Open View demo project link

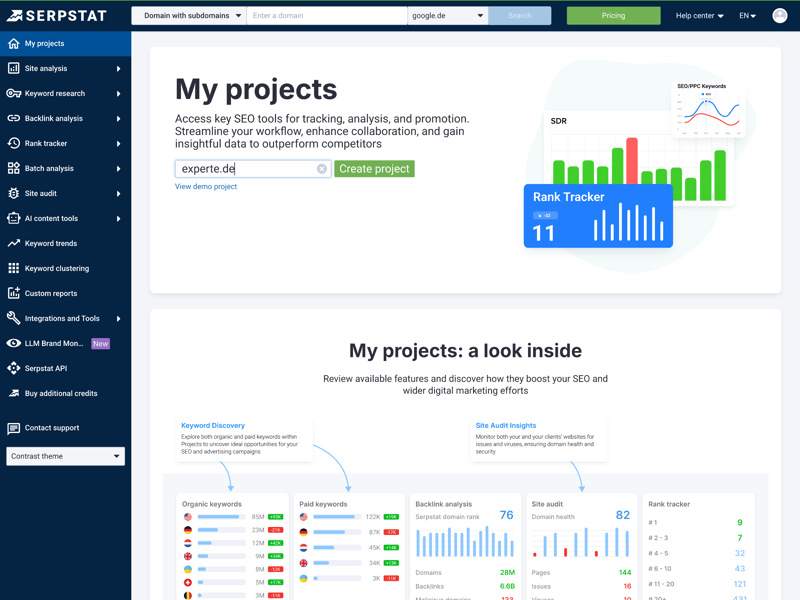206,186
